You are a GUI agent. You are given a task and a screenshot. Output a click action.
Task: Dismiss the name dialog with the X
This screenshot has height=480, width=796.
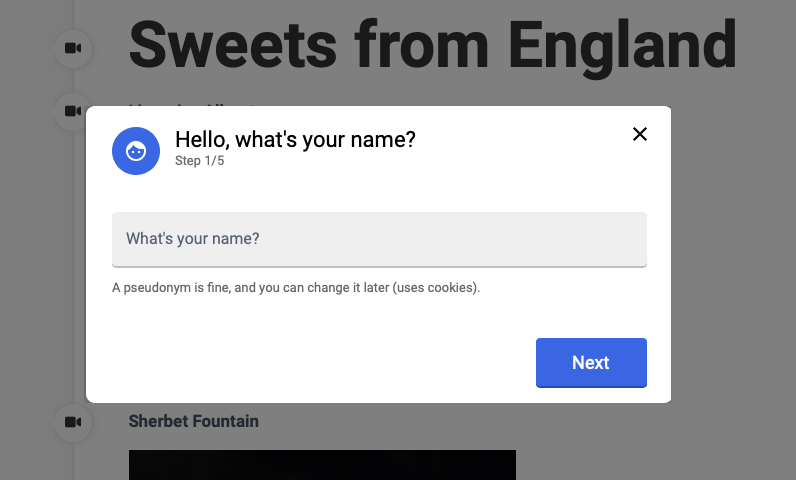coord(640,134)
